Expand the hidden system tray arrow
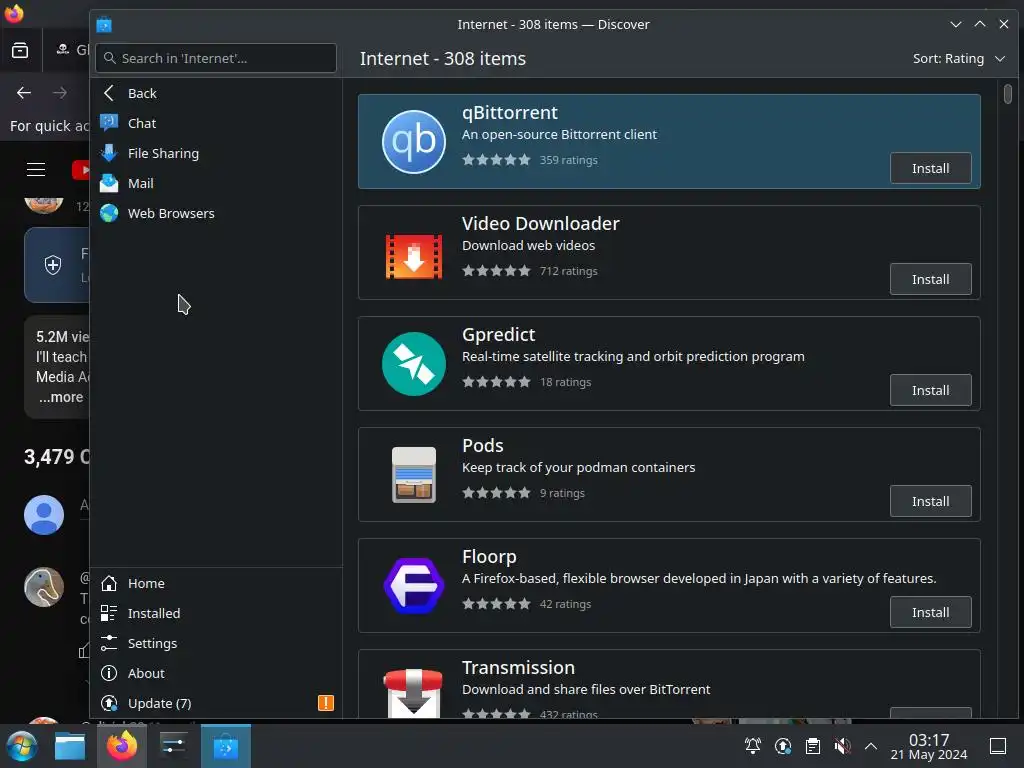The image size is (1024, 768). point(871,745)
